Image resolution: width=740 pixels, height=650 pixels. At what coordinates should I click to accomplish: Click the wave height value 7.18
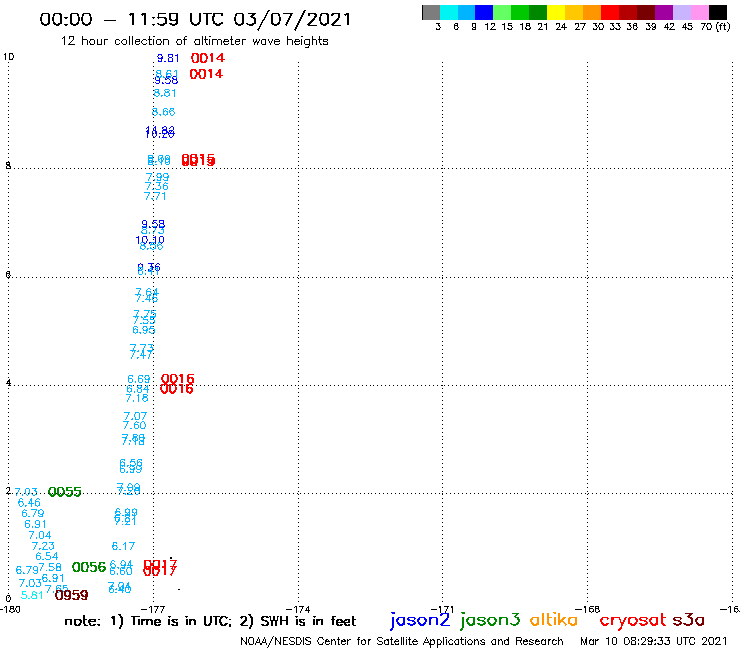[137, 398]
